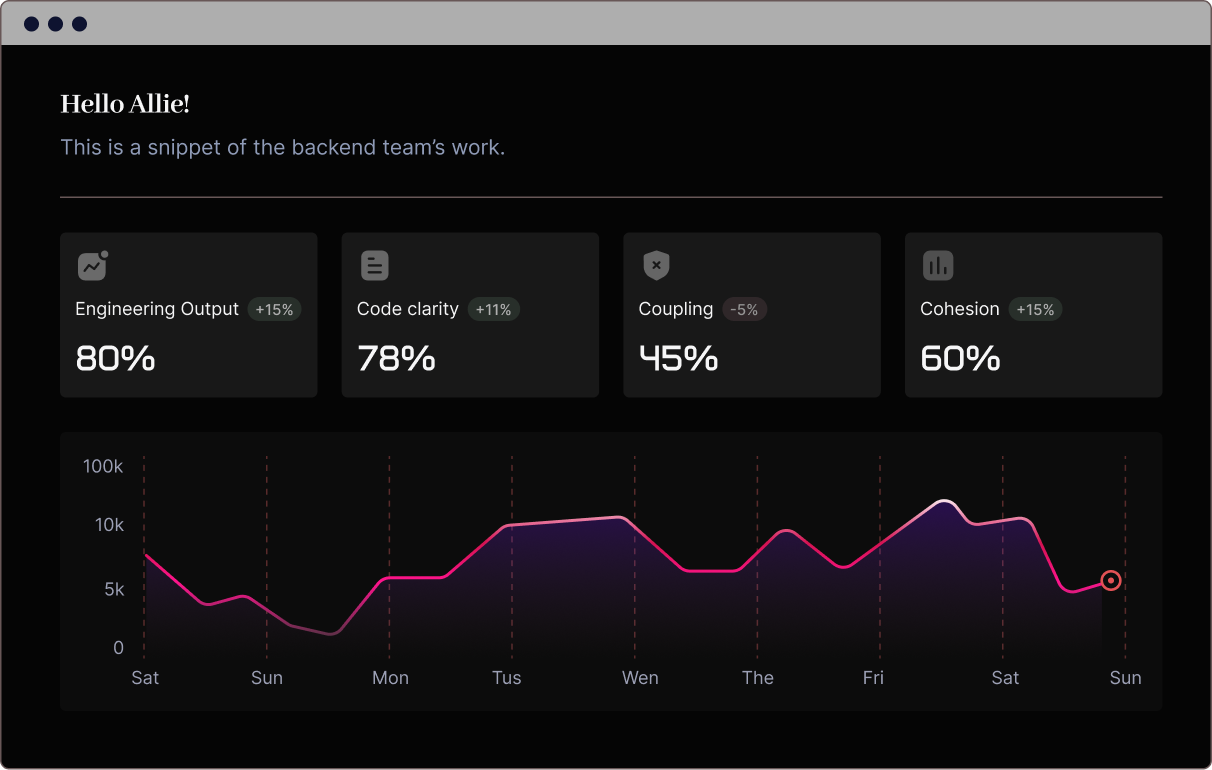The width and height of the screenshot is (1212, 770).
Task: Click the 100k y-axis label
Action: 103,466
